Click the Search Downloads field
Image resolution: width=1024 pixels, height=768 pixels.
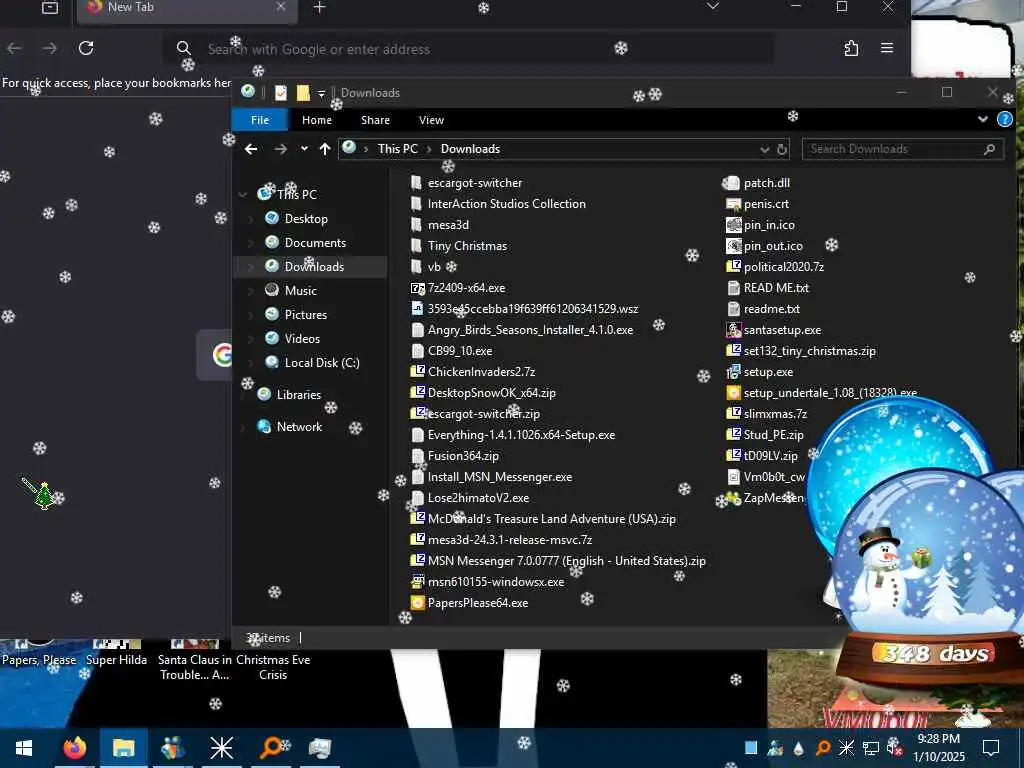902,149
